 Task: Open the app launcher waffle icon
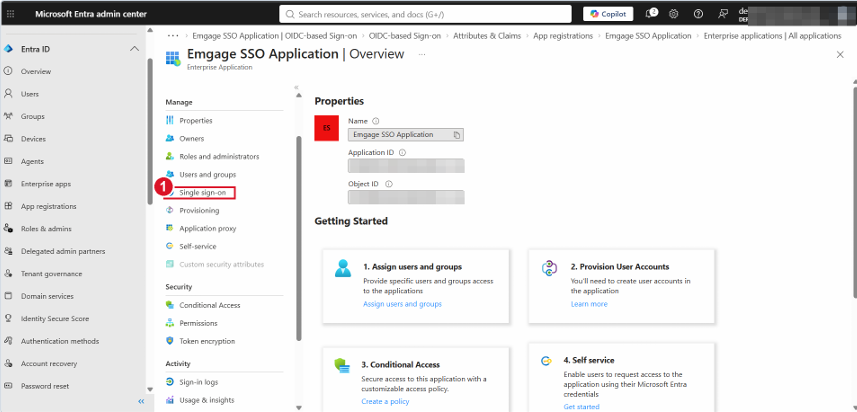tap(10, 14)
